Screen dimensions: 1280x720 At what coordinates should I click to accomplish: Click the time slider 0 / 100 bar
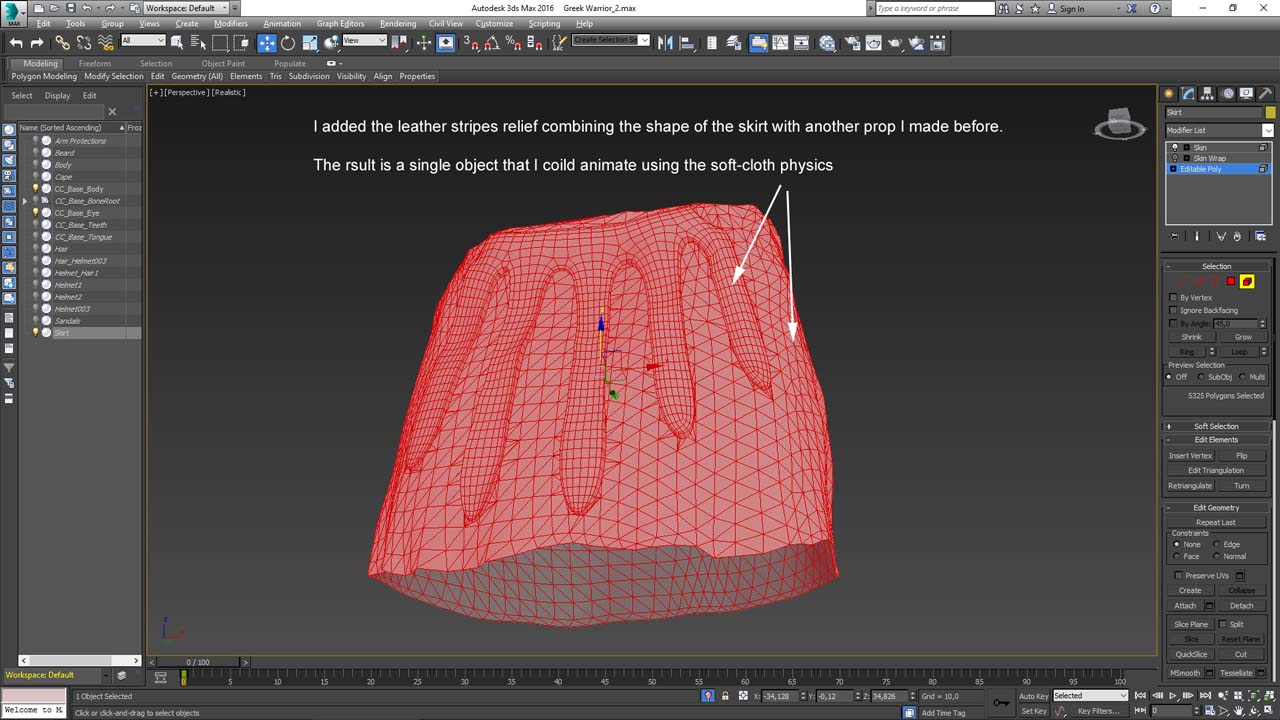(198, 662)
